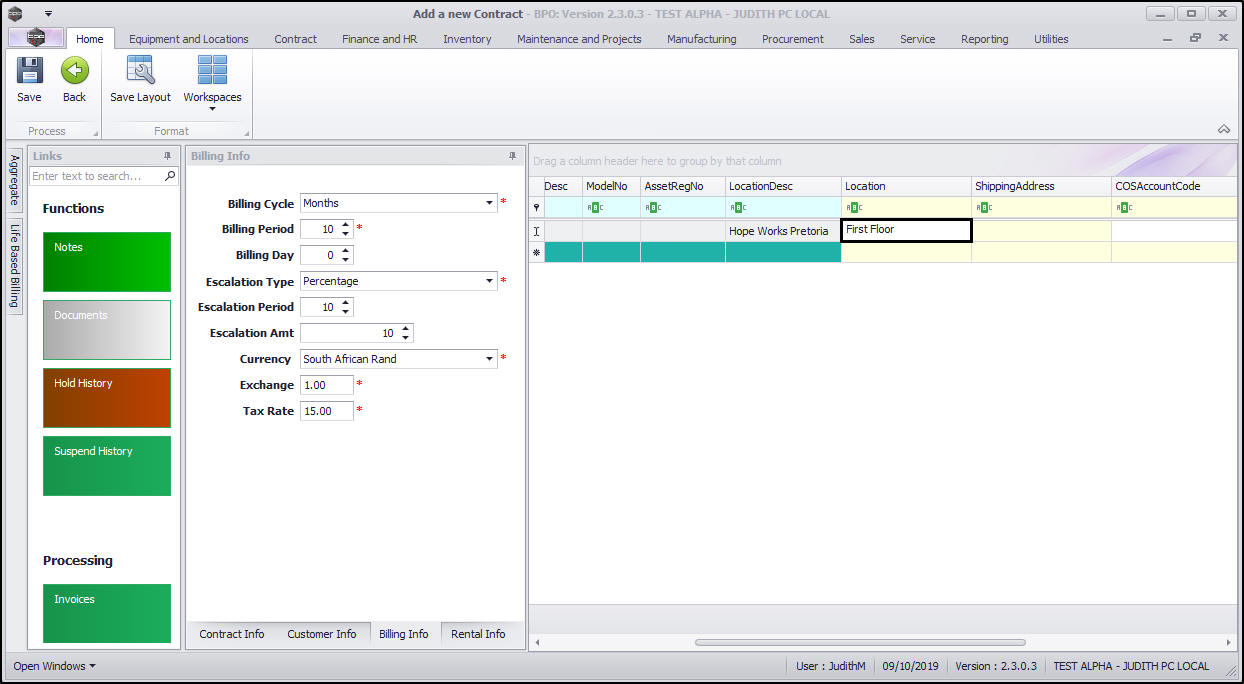Viewport: 1244px width, 684px height.
Task: Open the Open Windows dropdown
Action: [55, 666]
